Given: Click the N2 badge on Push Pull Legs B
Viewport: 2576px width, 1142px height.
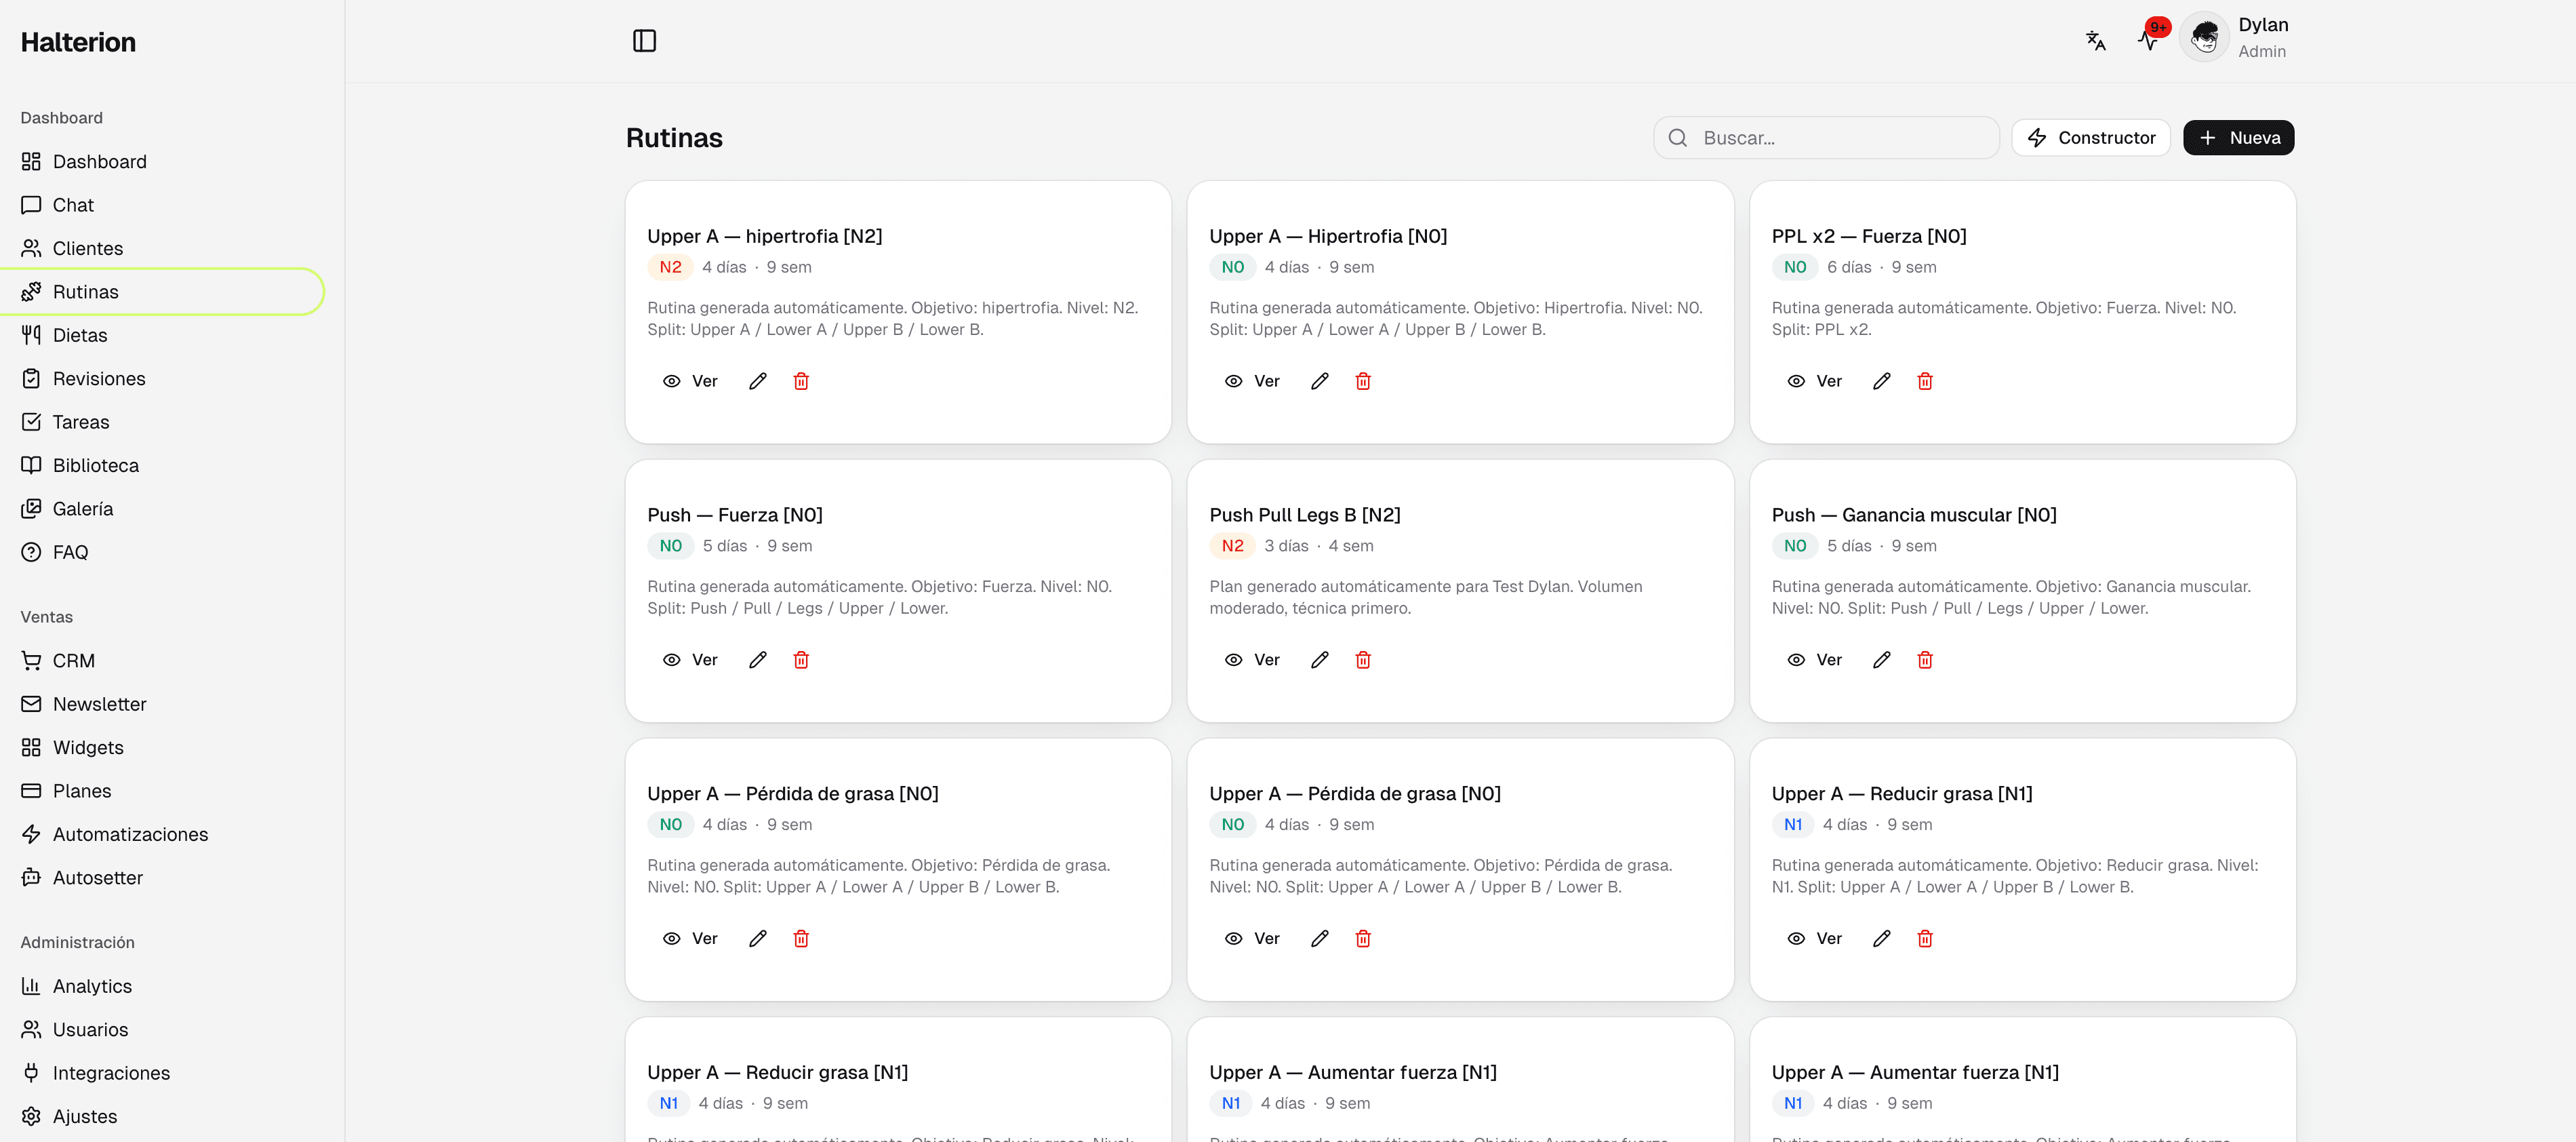Looking at the screenshot, I should point(1232,546).
